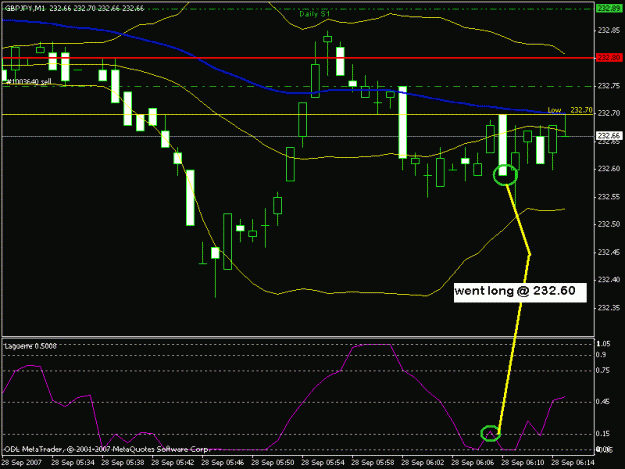Viewport: 625px width, 469px height.
Task: Click the green 232.89 price tag
Action: pyautogui.click(x=608, y=8)
